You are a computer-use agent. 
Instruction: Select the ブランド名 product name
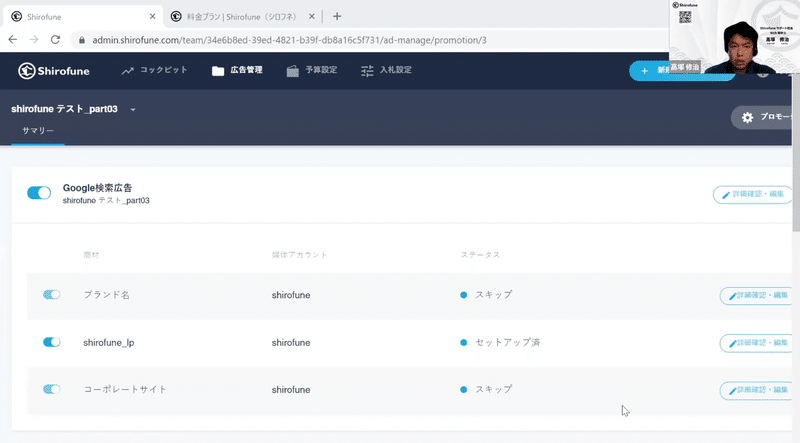tap(106, 295)
